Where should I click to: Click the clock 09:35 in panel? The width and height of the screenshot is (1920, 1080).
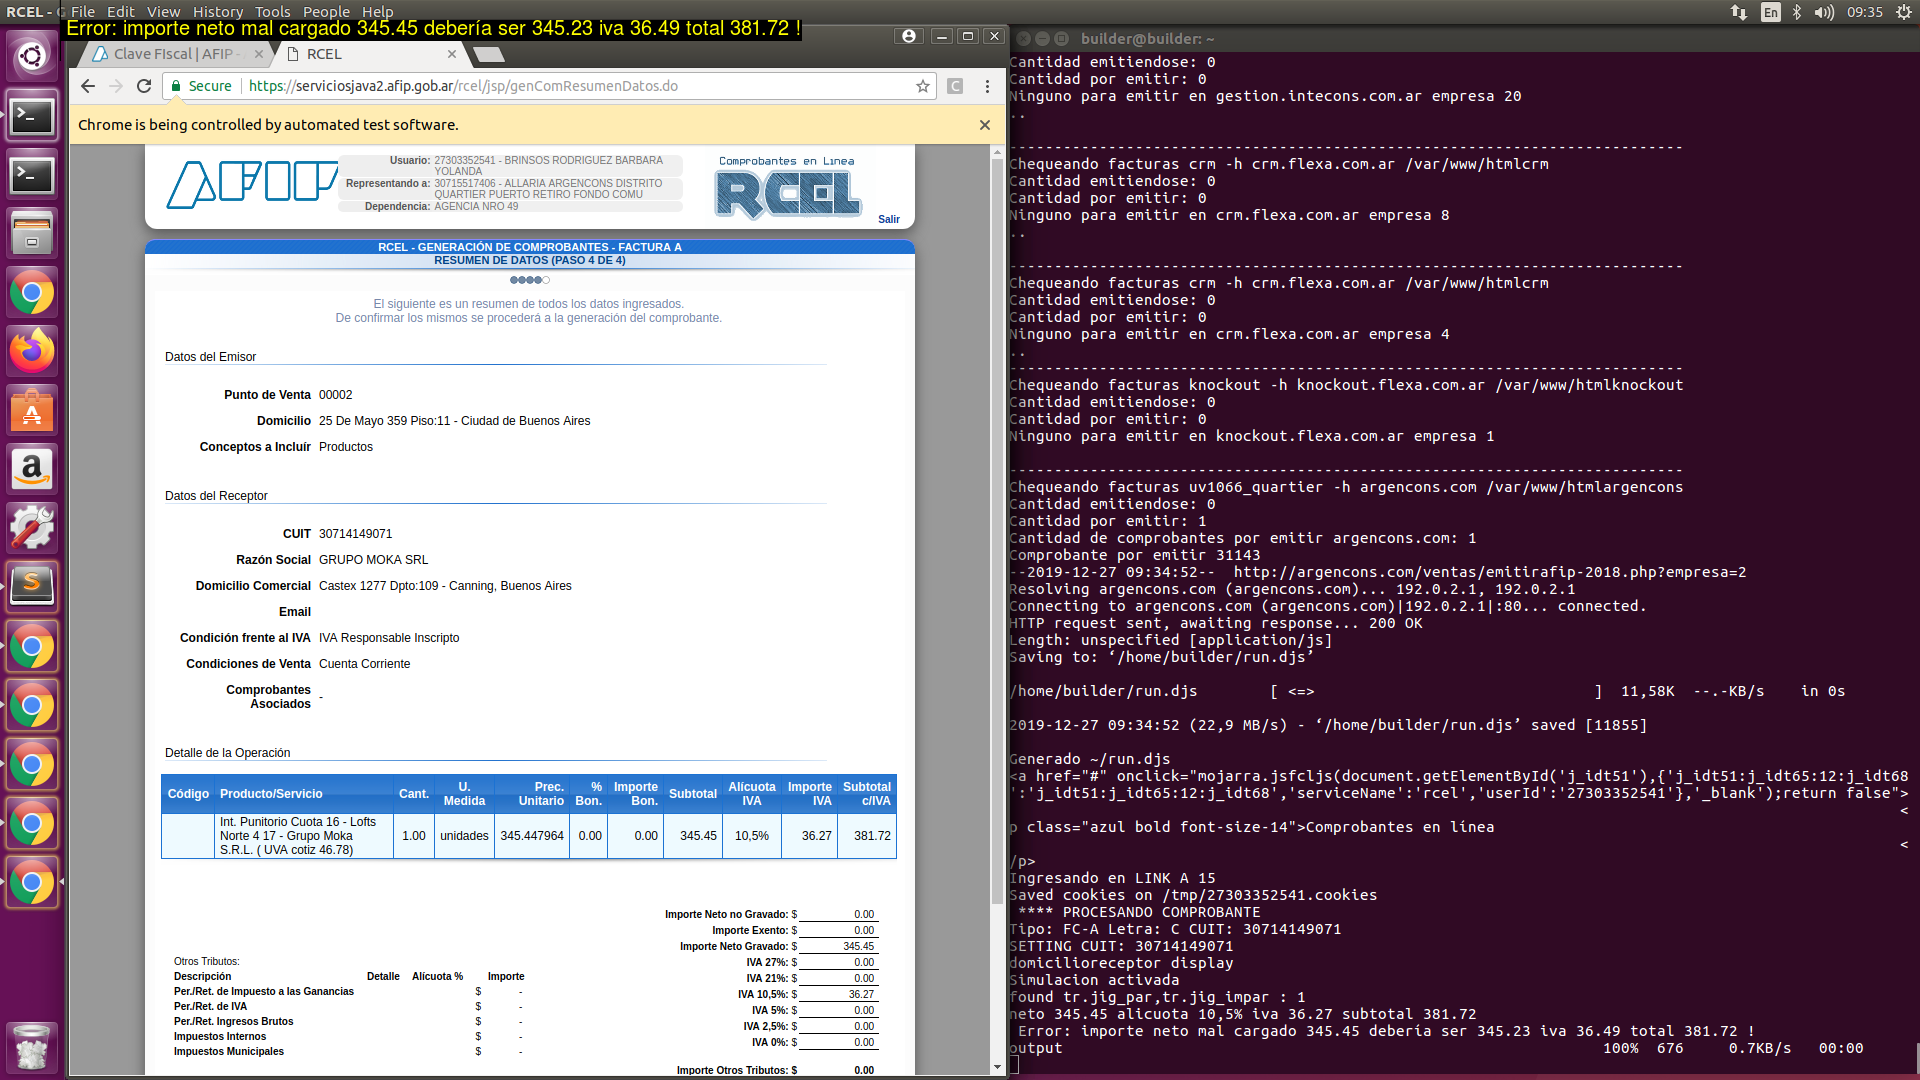[1865, 12]
